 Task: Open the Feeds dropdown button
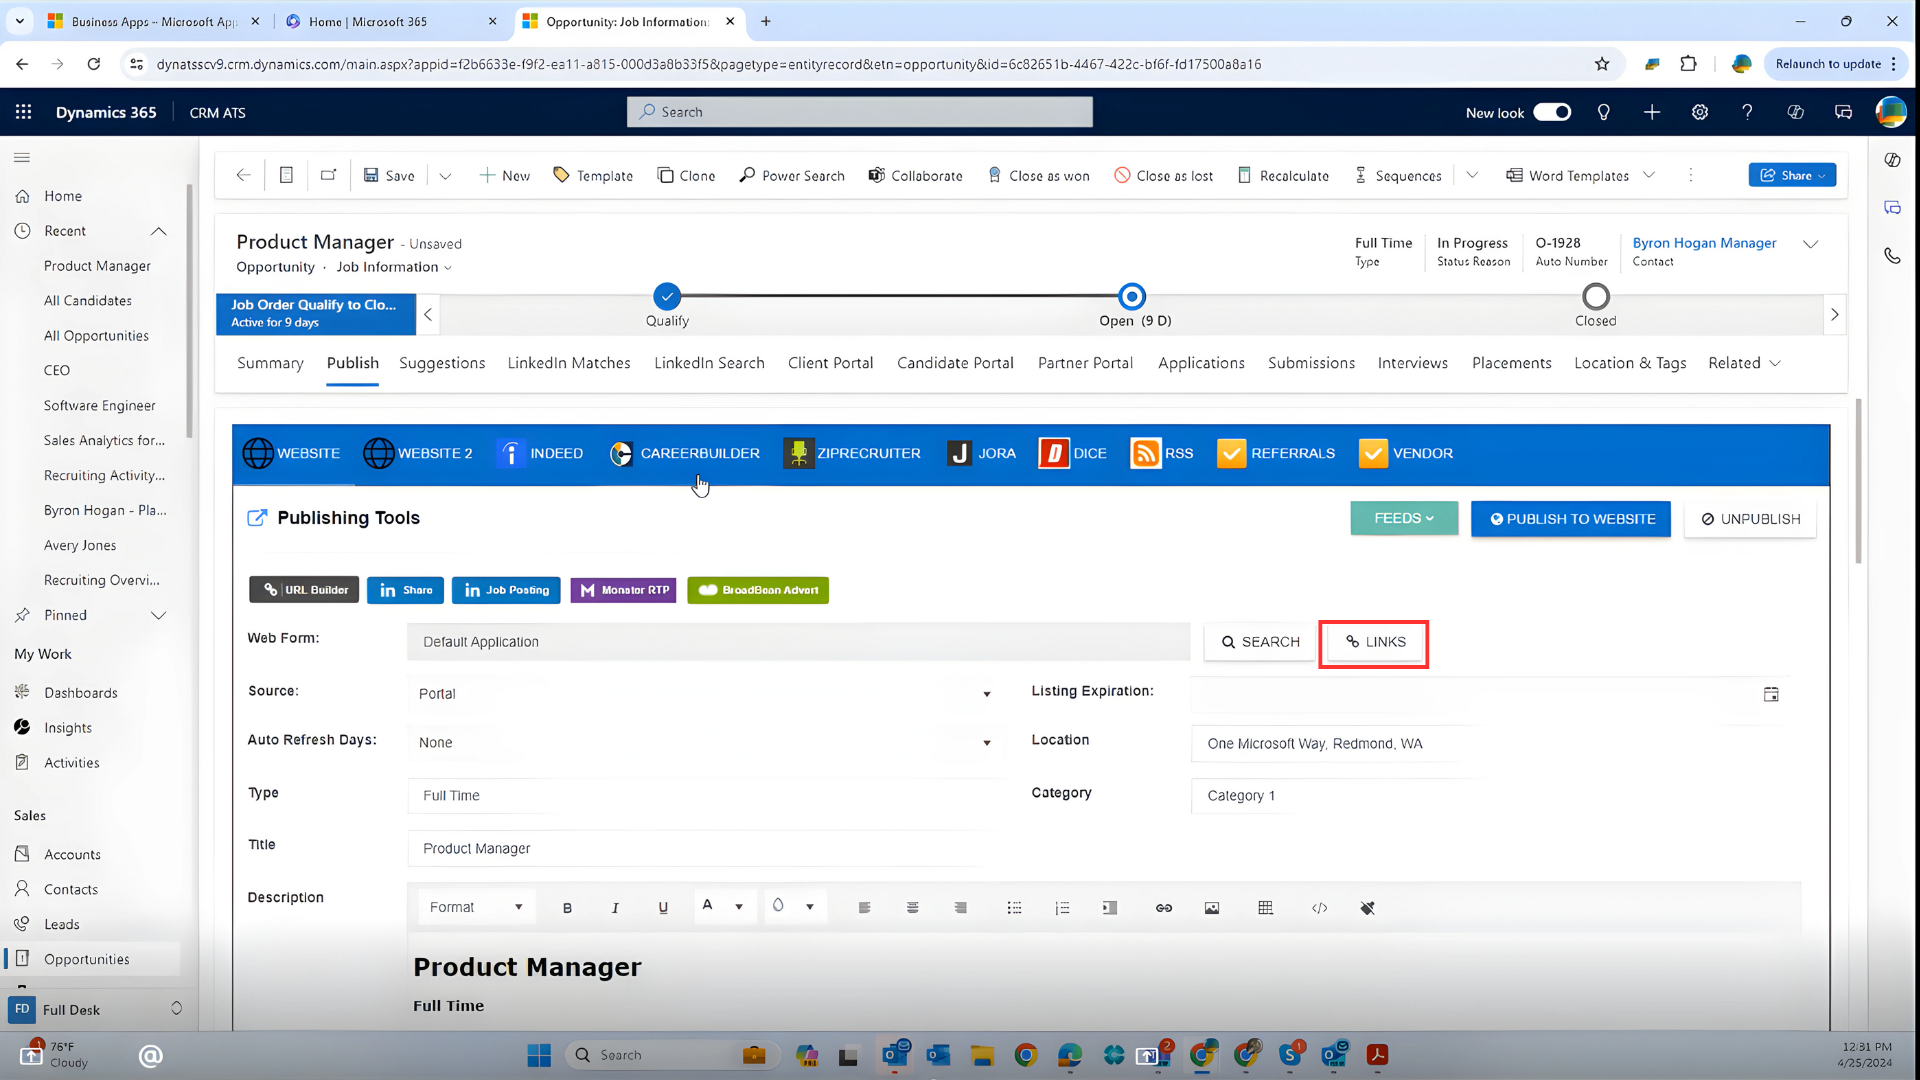[1404, 518]
